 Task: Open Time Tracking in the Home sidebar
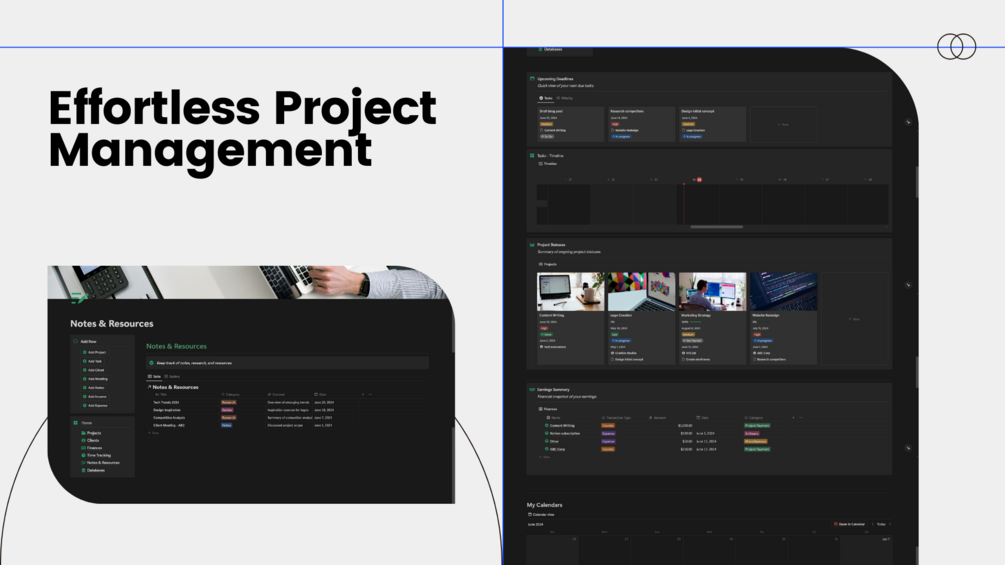[96, 455]
